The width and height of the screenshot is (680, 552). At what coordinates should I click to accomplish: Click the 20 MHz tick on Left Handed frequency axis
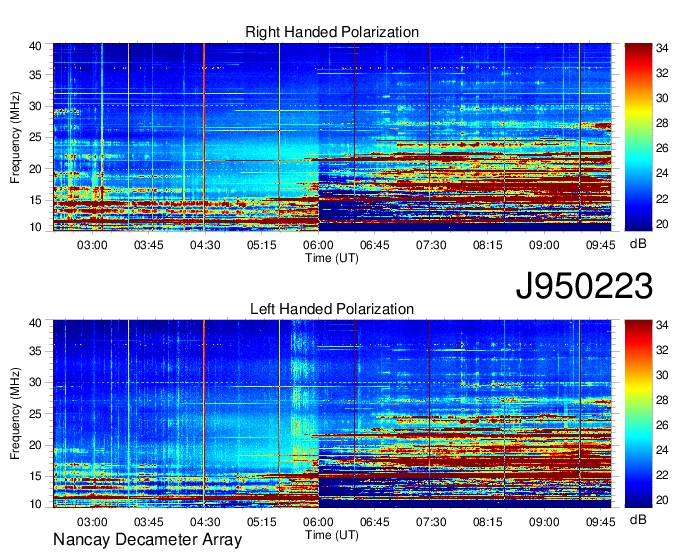tap(35, 445)
